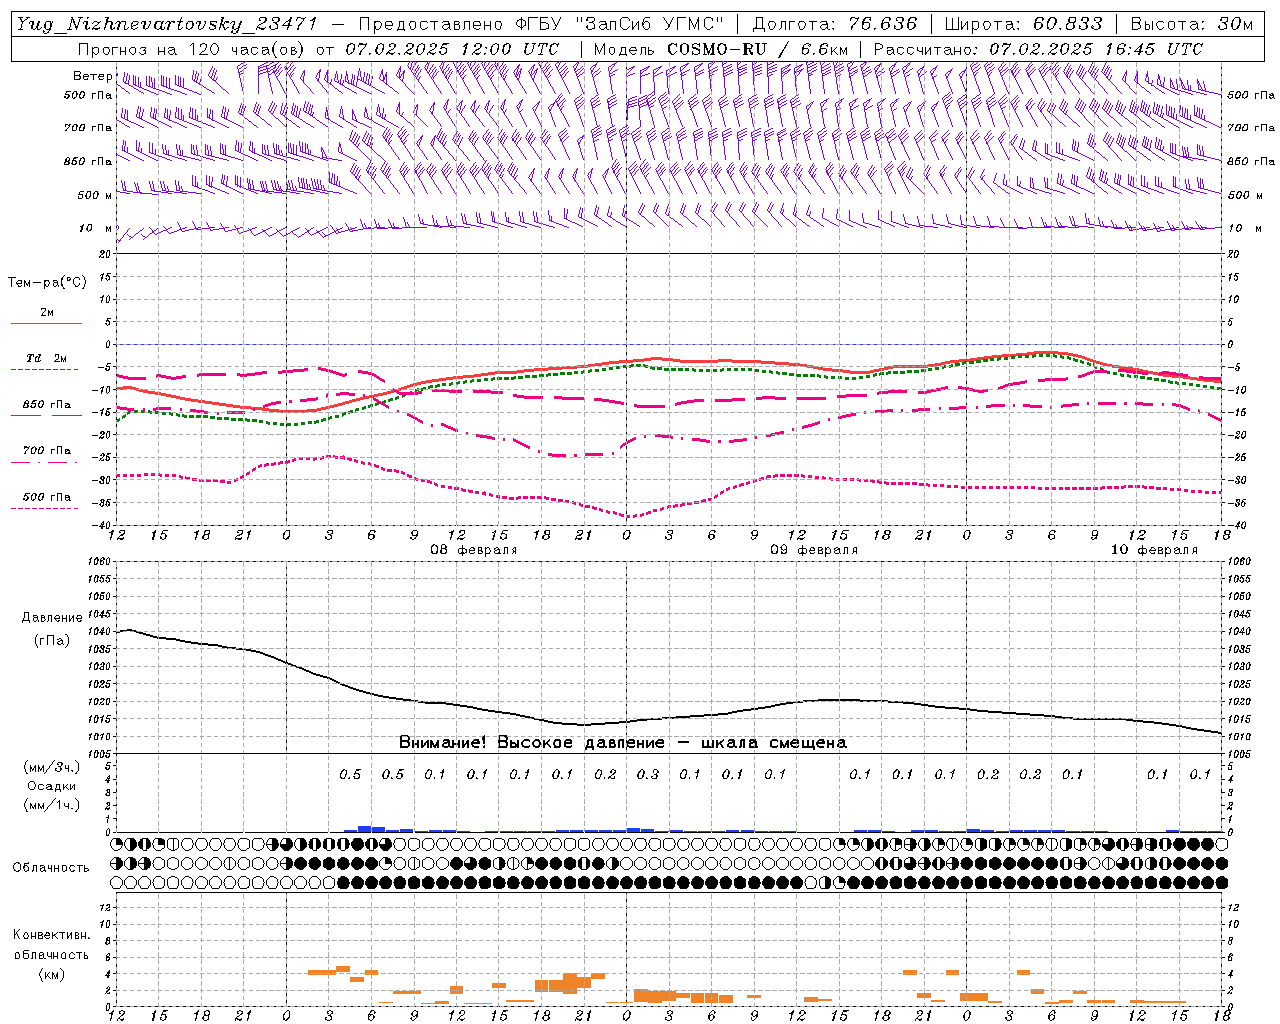Click the 'Высота: 30м' header value
The height and width of the screenshot is (1024, 1280).
click(1192, 24)
